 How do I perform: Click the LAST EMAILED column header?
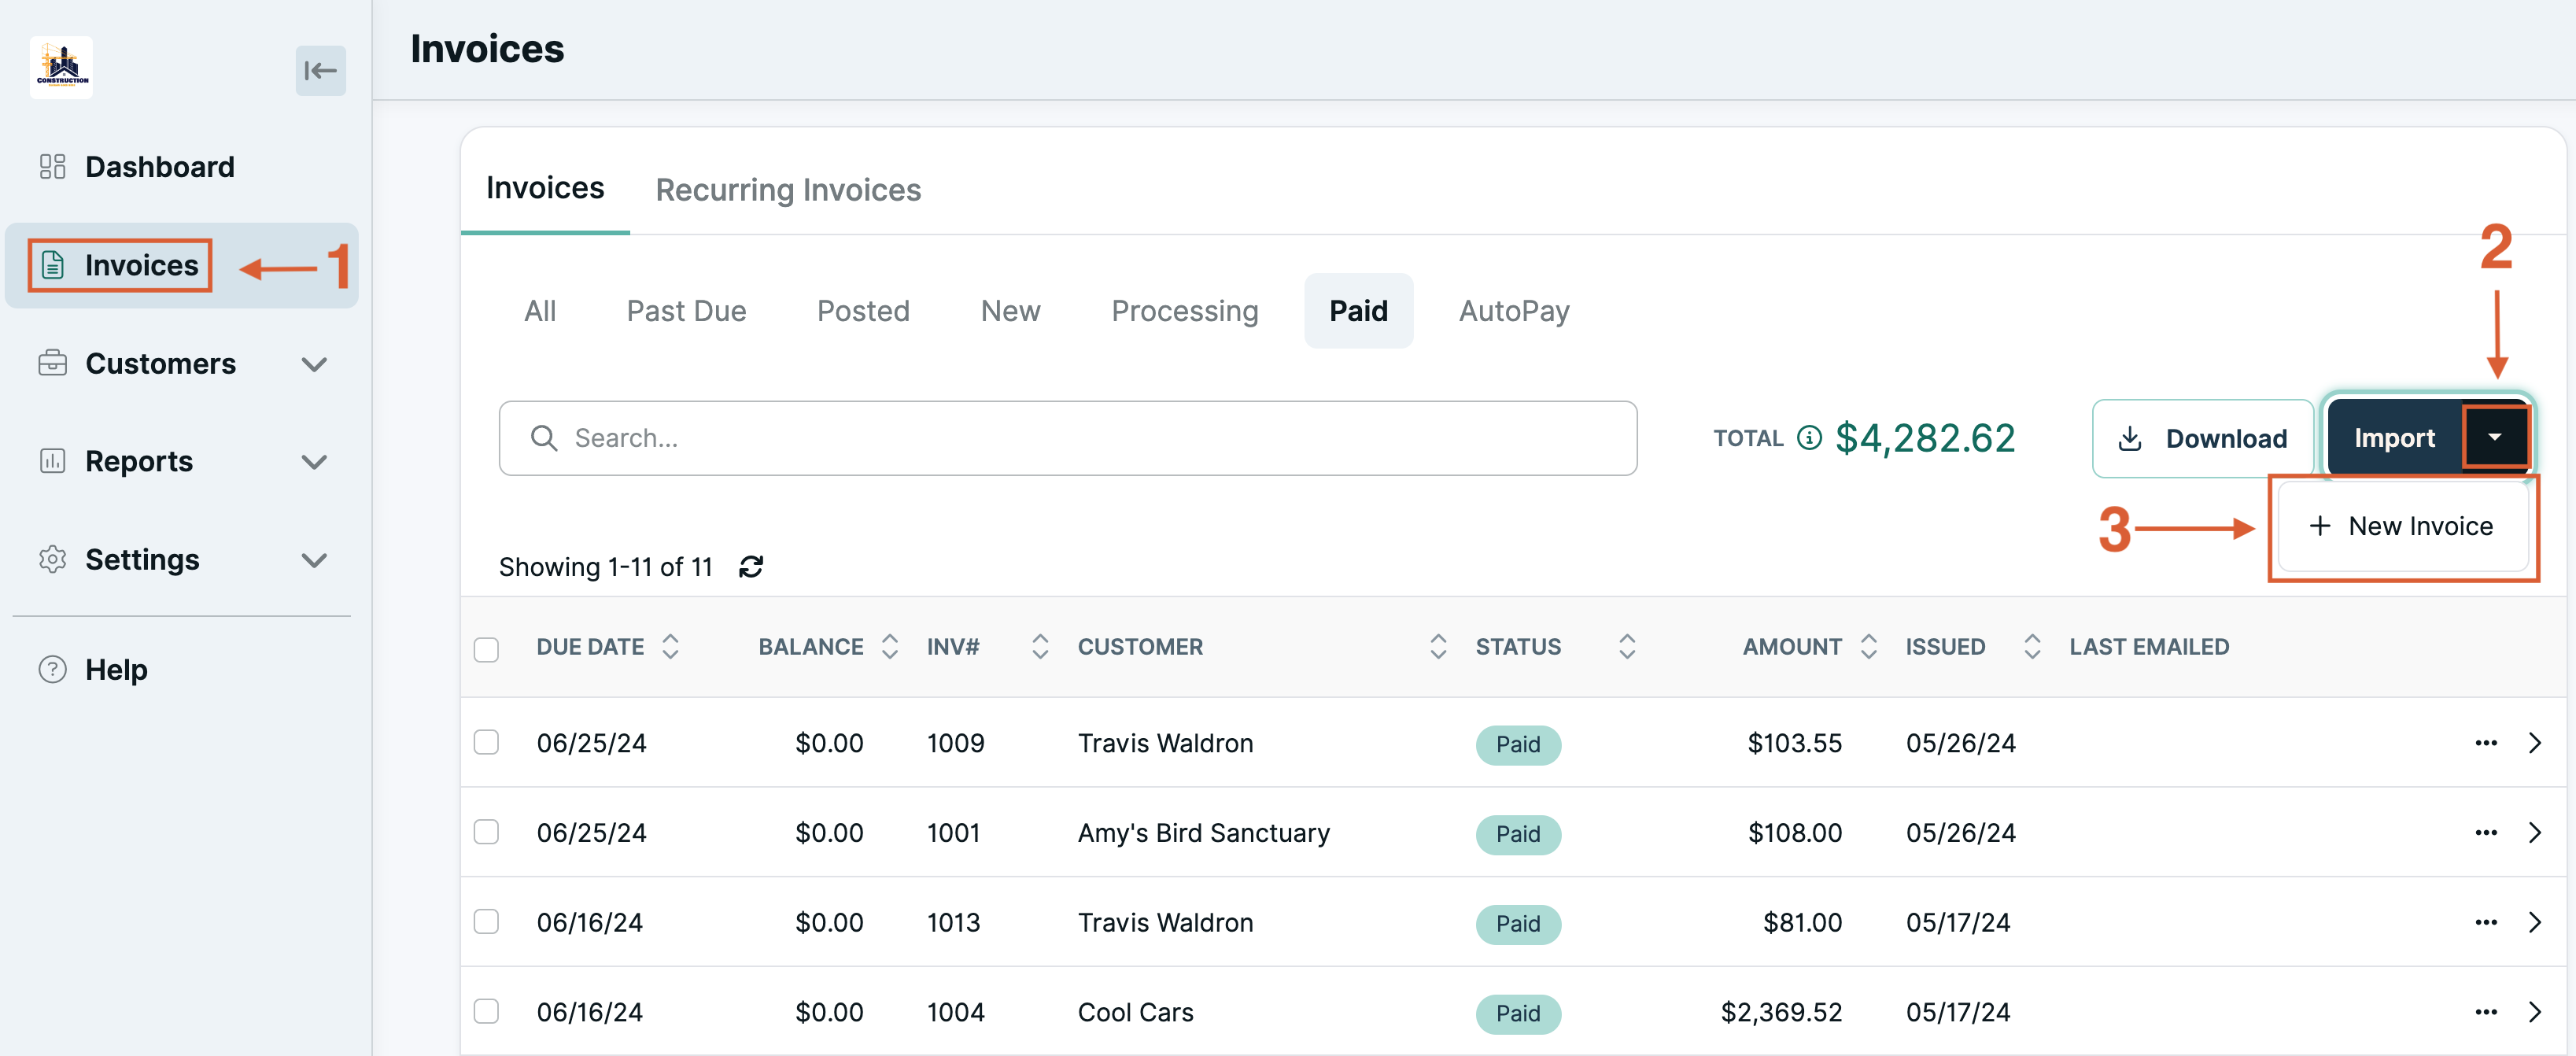pos(2149,647)
